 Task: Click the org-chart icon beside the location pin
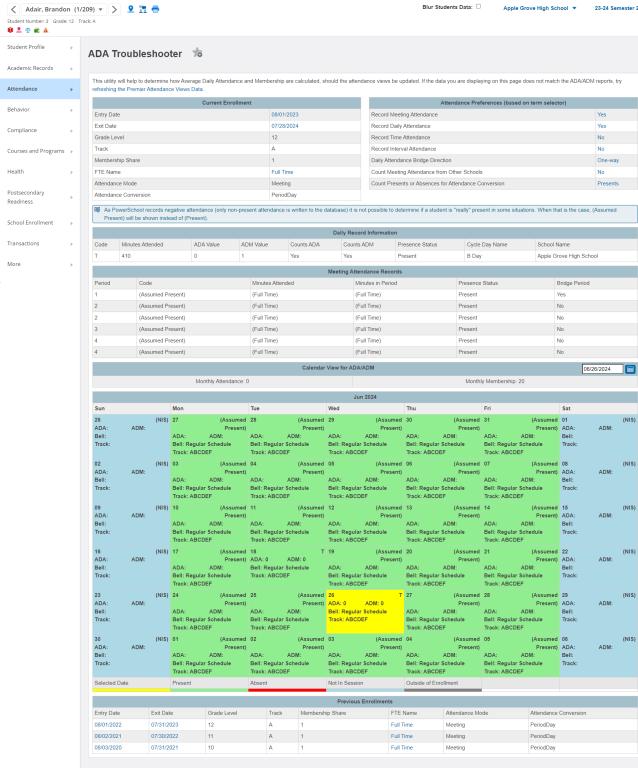[142, 9]
